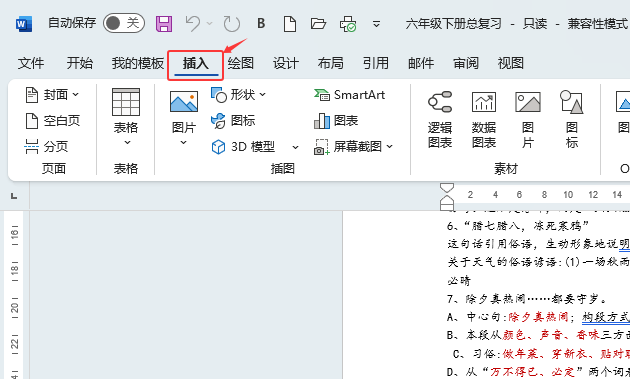Toggle the AutoSave (自动保存) switch
630x379 pixels.
124,23
